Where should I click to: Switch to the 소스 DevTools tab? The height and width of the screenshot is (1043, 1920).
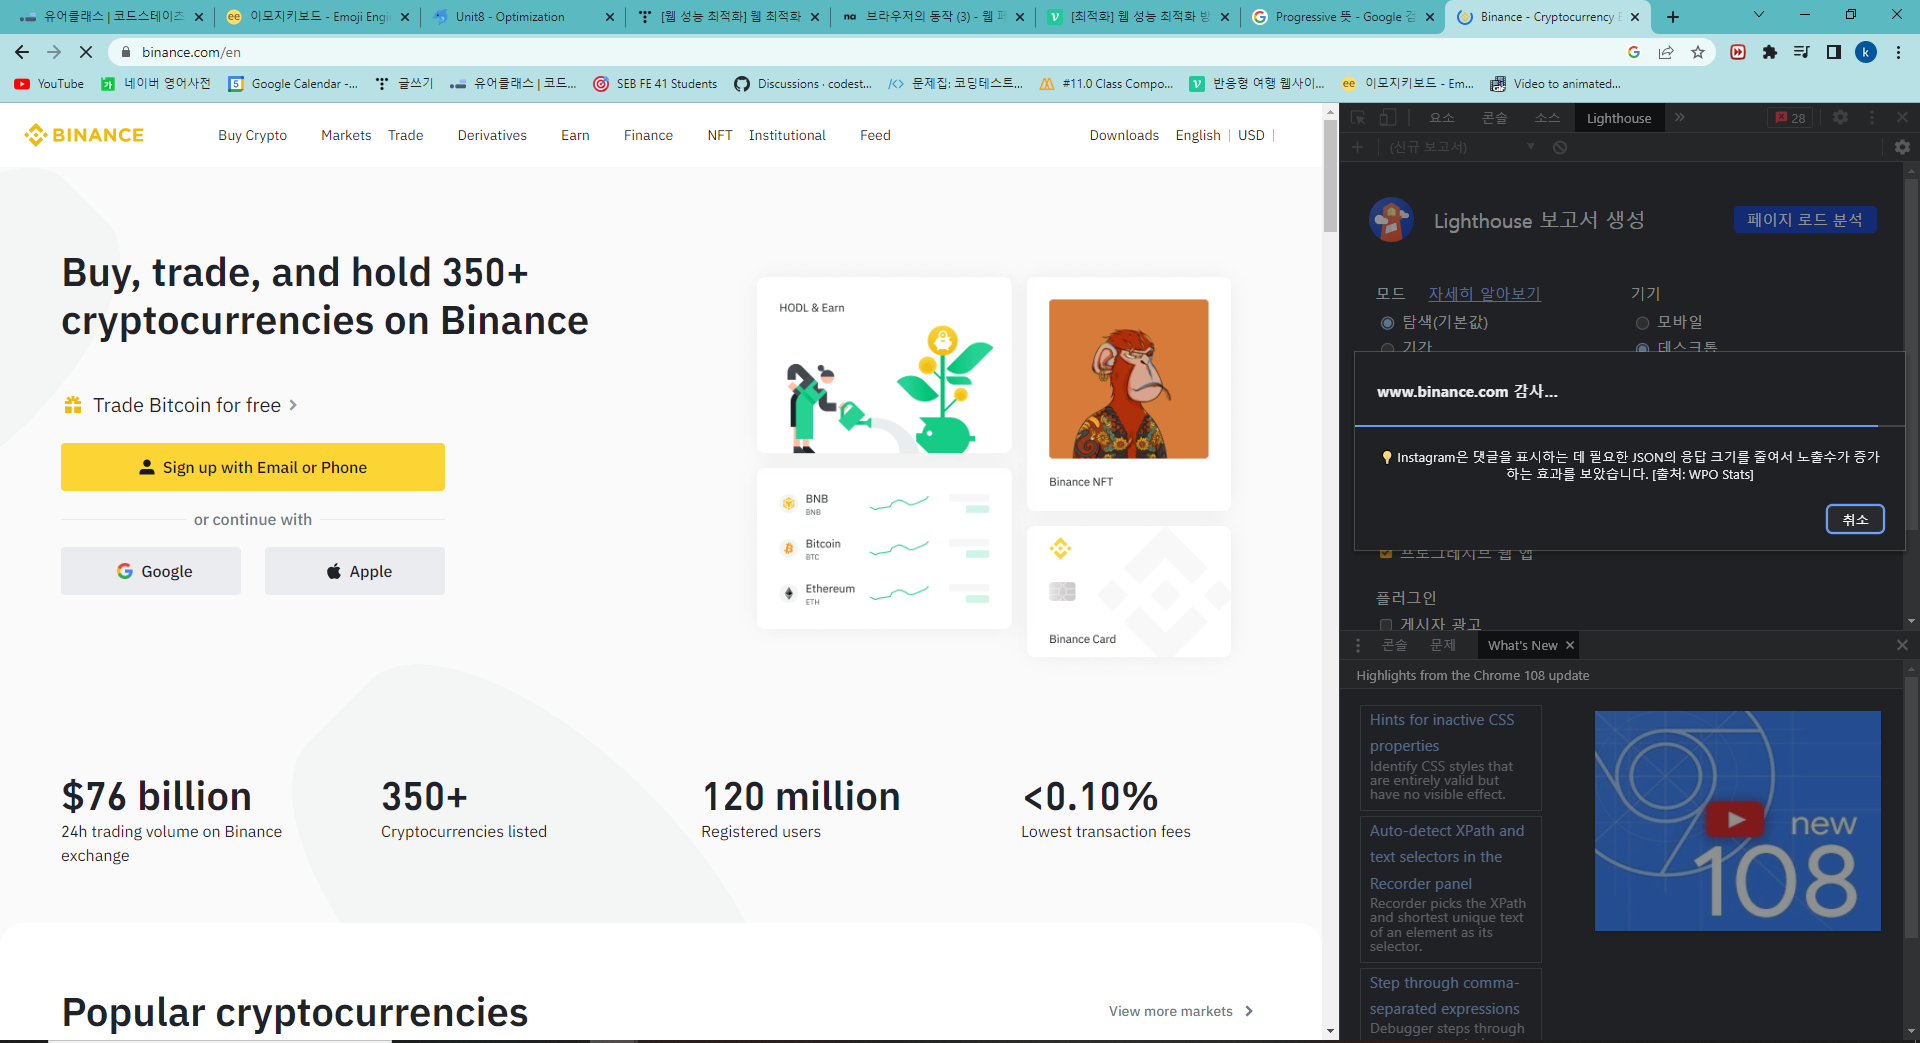click(1547, 118)
